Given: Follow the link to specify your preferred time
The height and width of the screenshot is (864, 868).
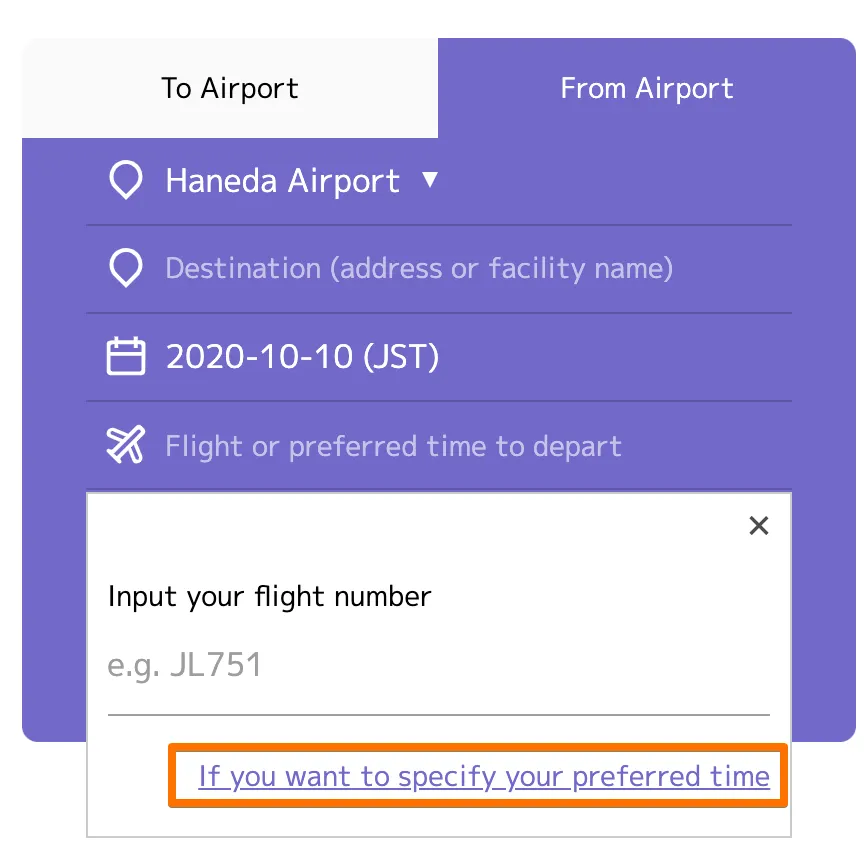Looking at the screenshot, I should [x=484, y=776].
